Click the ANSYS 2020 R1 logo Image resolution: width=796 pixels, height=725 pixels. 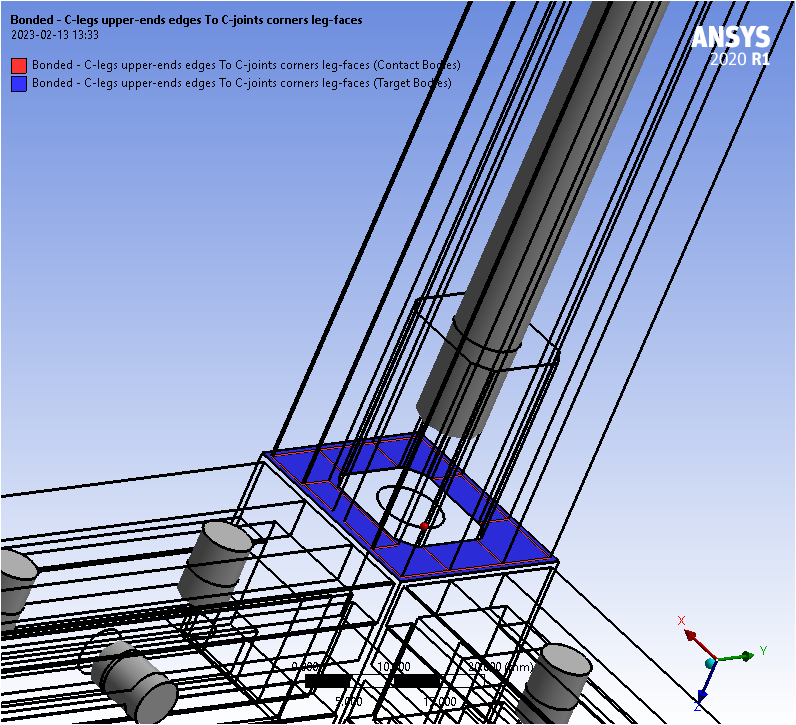coord(731,46)
